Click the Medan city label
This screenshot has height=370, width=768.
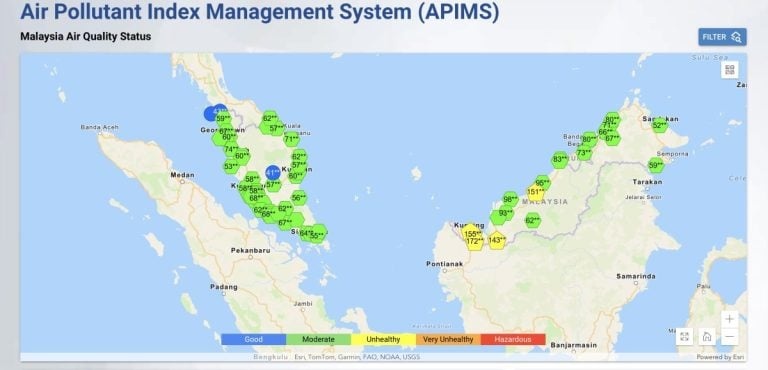point(182,175)
